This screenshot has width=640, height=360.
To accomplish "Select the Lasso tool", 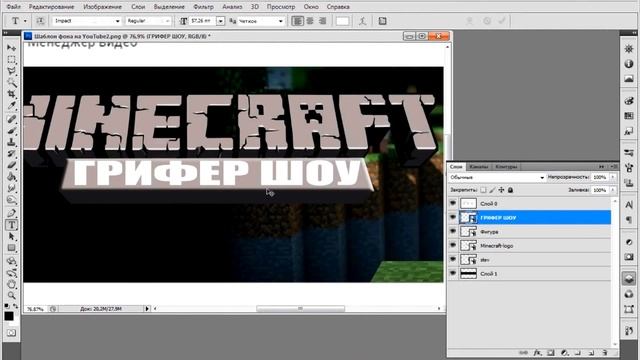I will pyautogui.click(x=11, y=71).
